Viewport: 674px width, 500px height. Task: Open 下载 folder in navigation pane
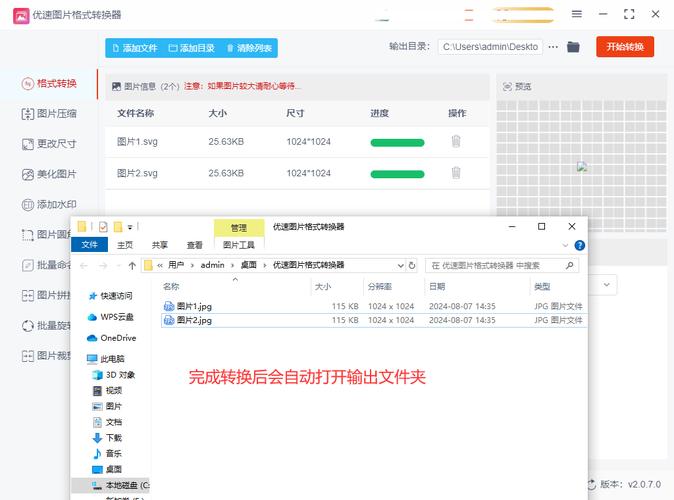pyautogui.click(x=107, y=438)
